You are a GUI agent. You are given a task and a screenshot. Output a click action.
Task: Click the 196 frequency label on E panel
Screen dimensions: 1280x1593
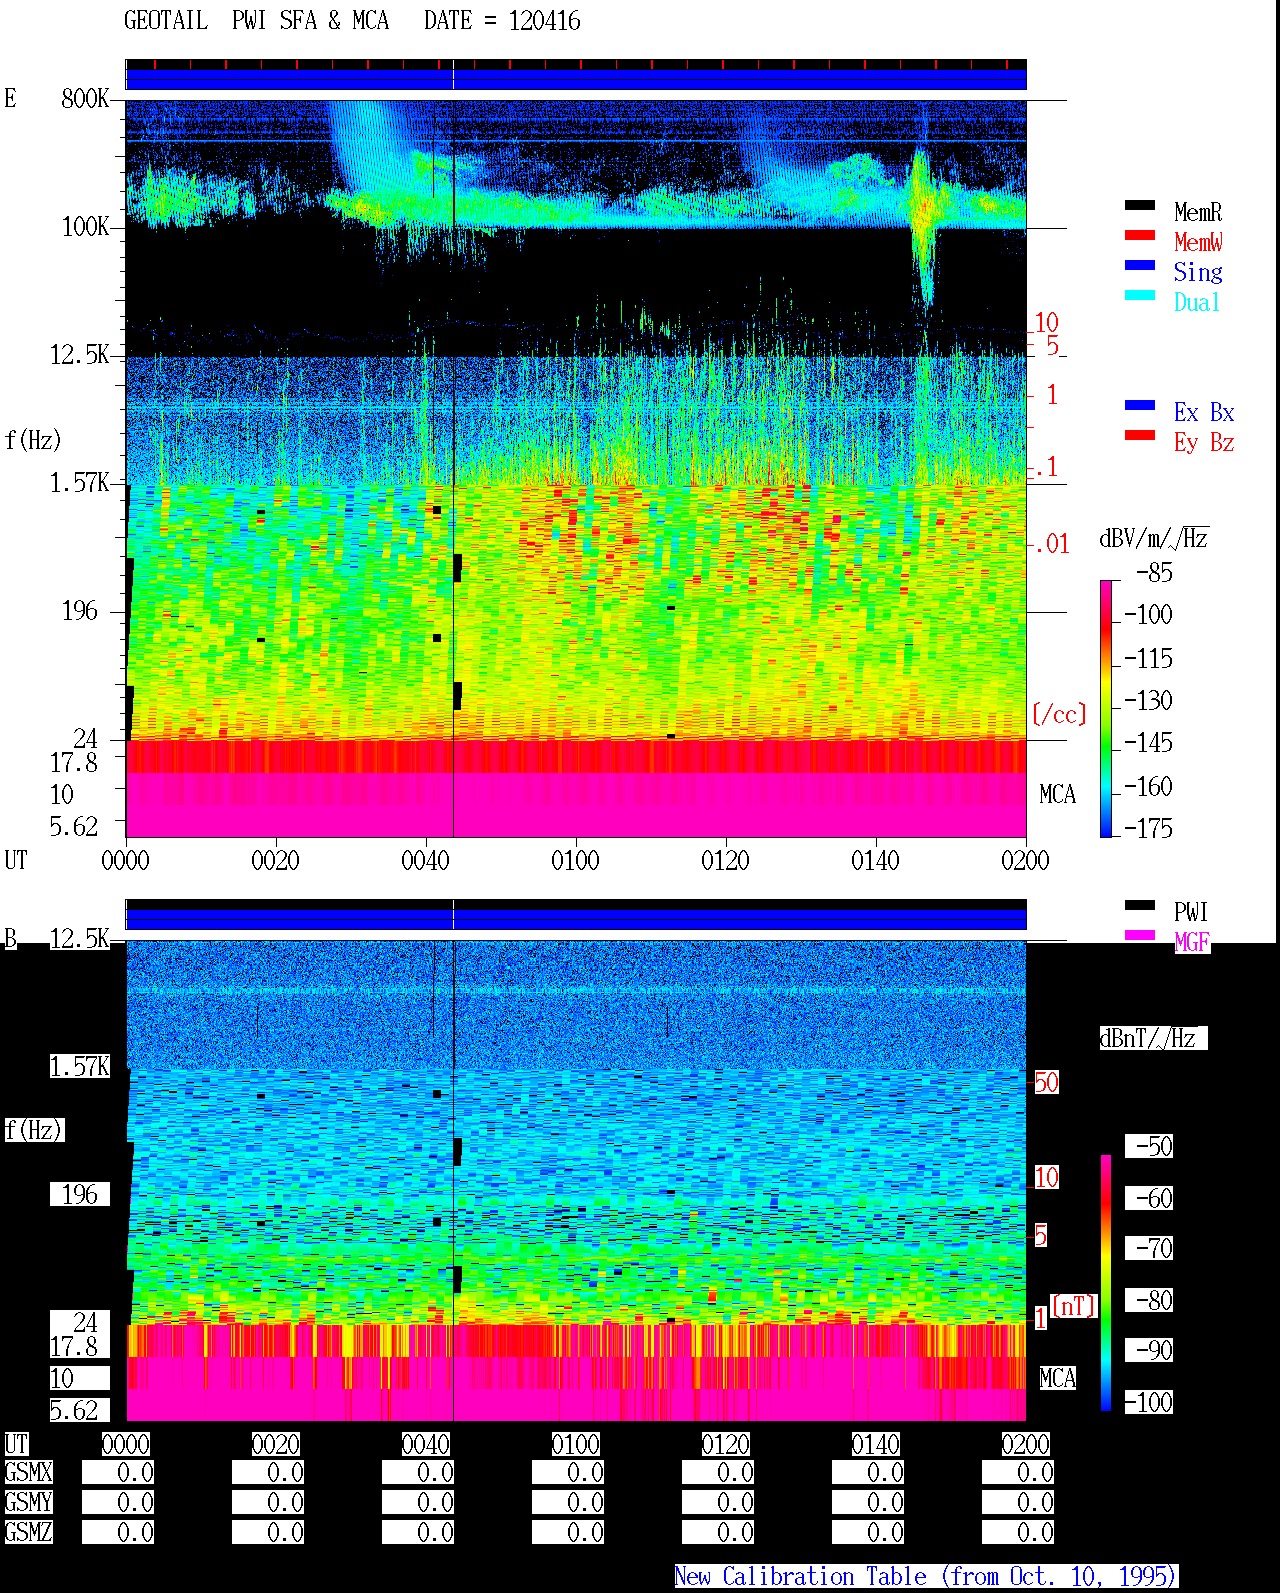tap(80, 610)
